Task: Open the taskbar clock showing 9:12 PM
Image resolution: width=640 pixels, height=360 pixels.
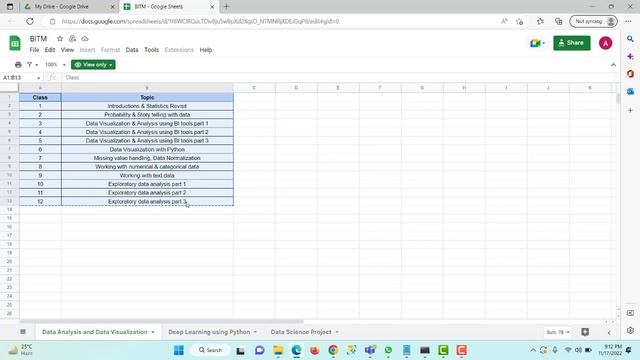Action: point(610,350)
